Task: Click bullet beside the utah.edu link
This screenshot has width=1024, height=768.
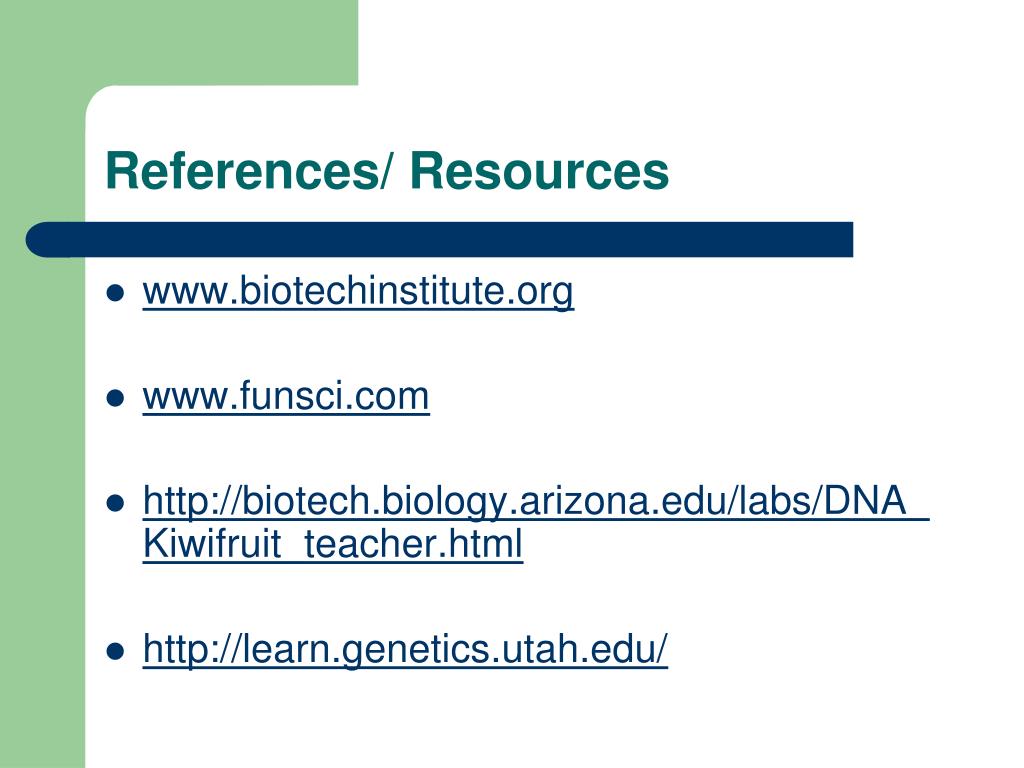Action: pos(115,650)
